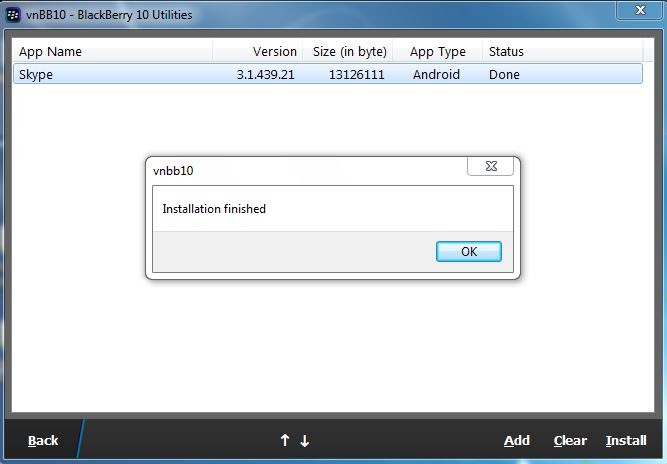Confirm Installation finished with OK button
The height and width of the screenshot is (464, 667).
coord(469,251)
